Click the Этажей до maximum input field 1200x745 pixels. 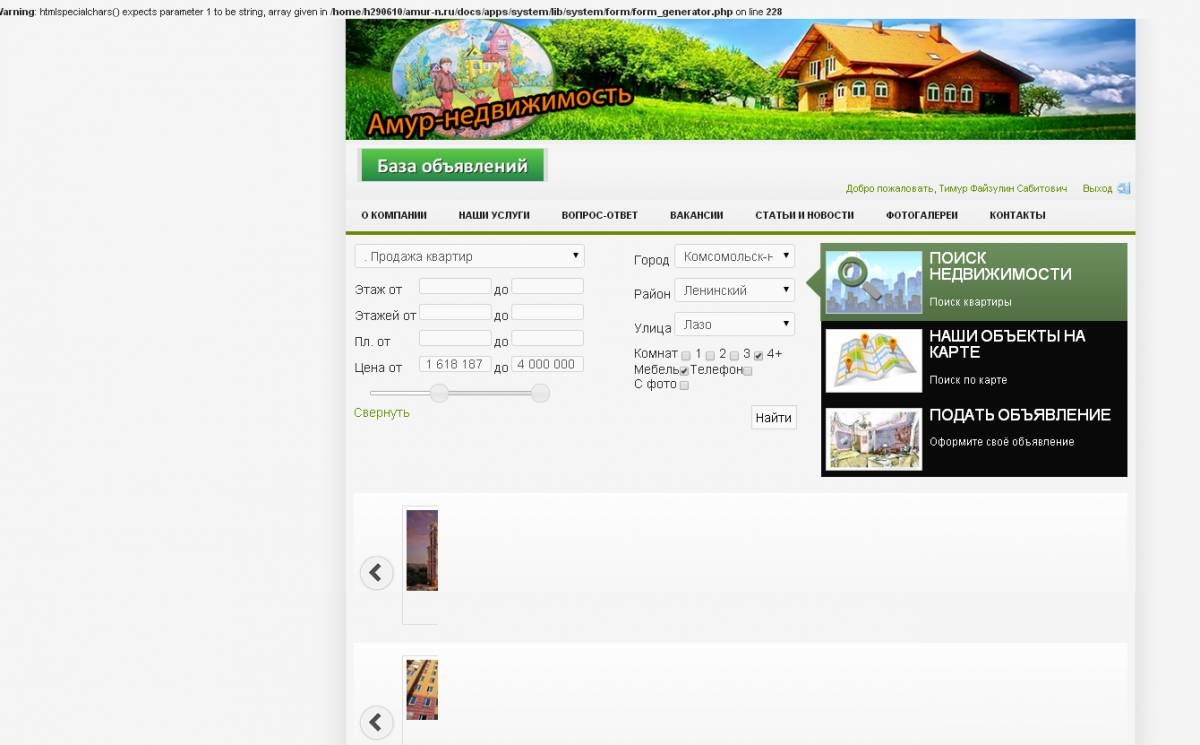(547, 312)
